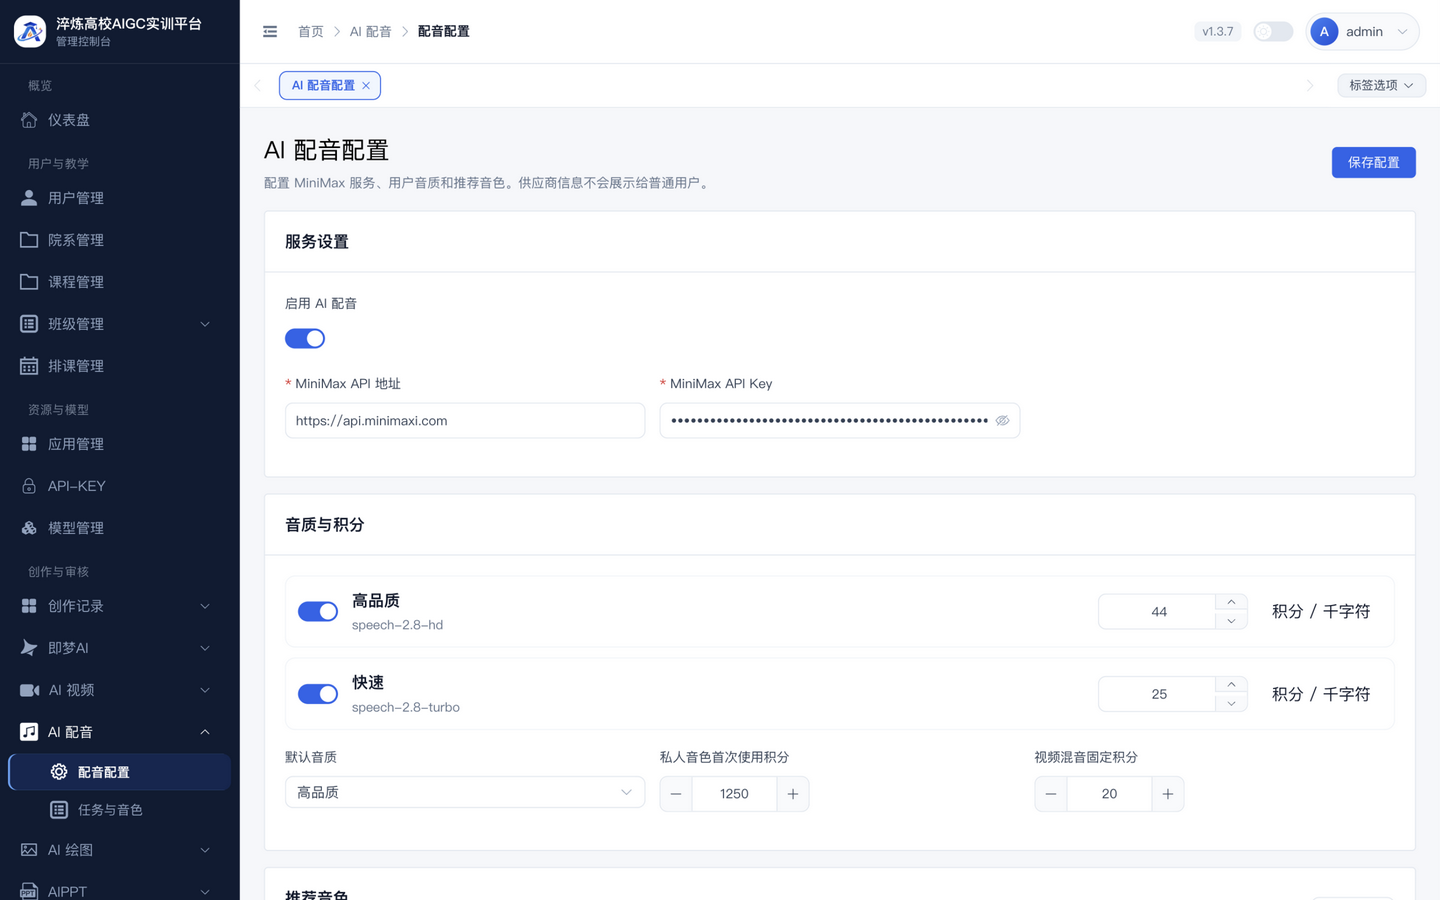Click the 应用管理 grid icon

click(x=29, y=444)
